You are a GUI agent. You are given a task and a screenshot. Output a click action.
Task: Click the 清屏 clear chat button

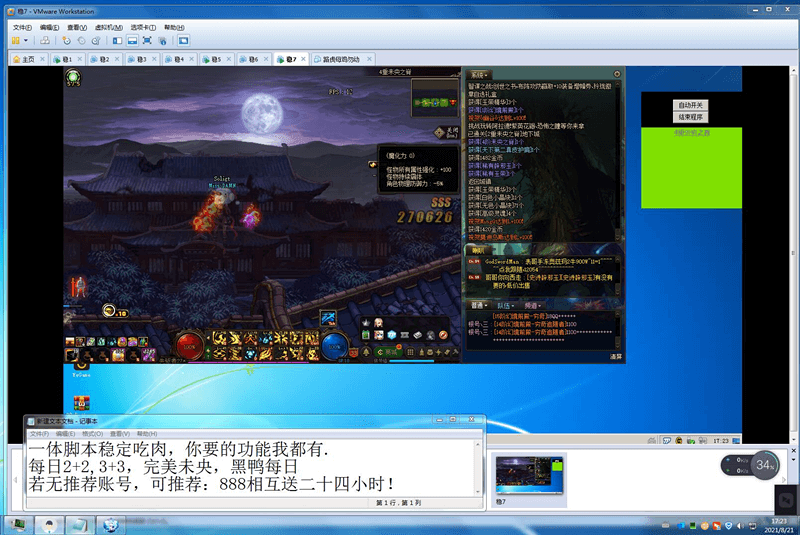(x=616, y=356)
